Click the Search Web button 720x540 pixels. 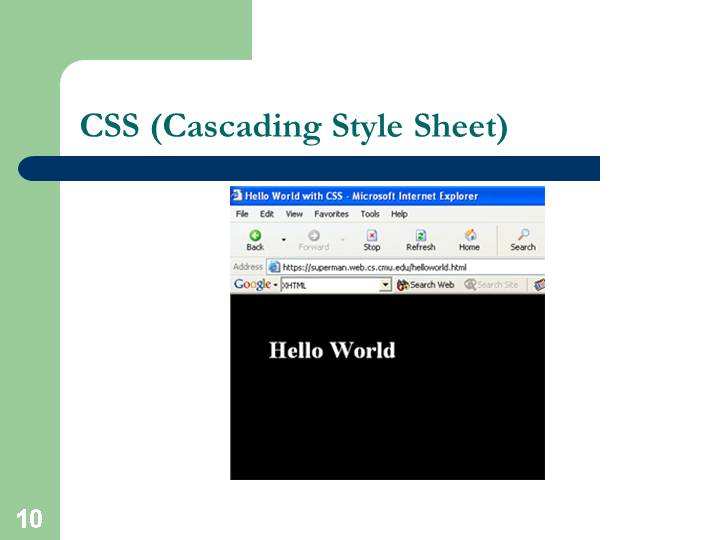coord(426,285)
